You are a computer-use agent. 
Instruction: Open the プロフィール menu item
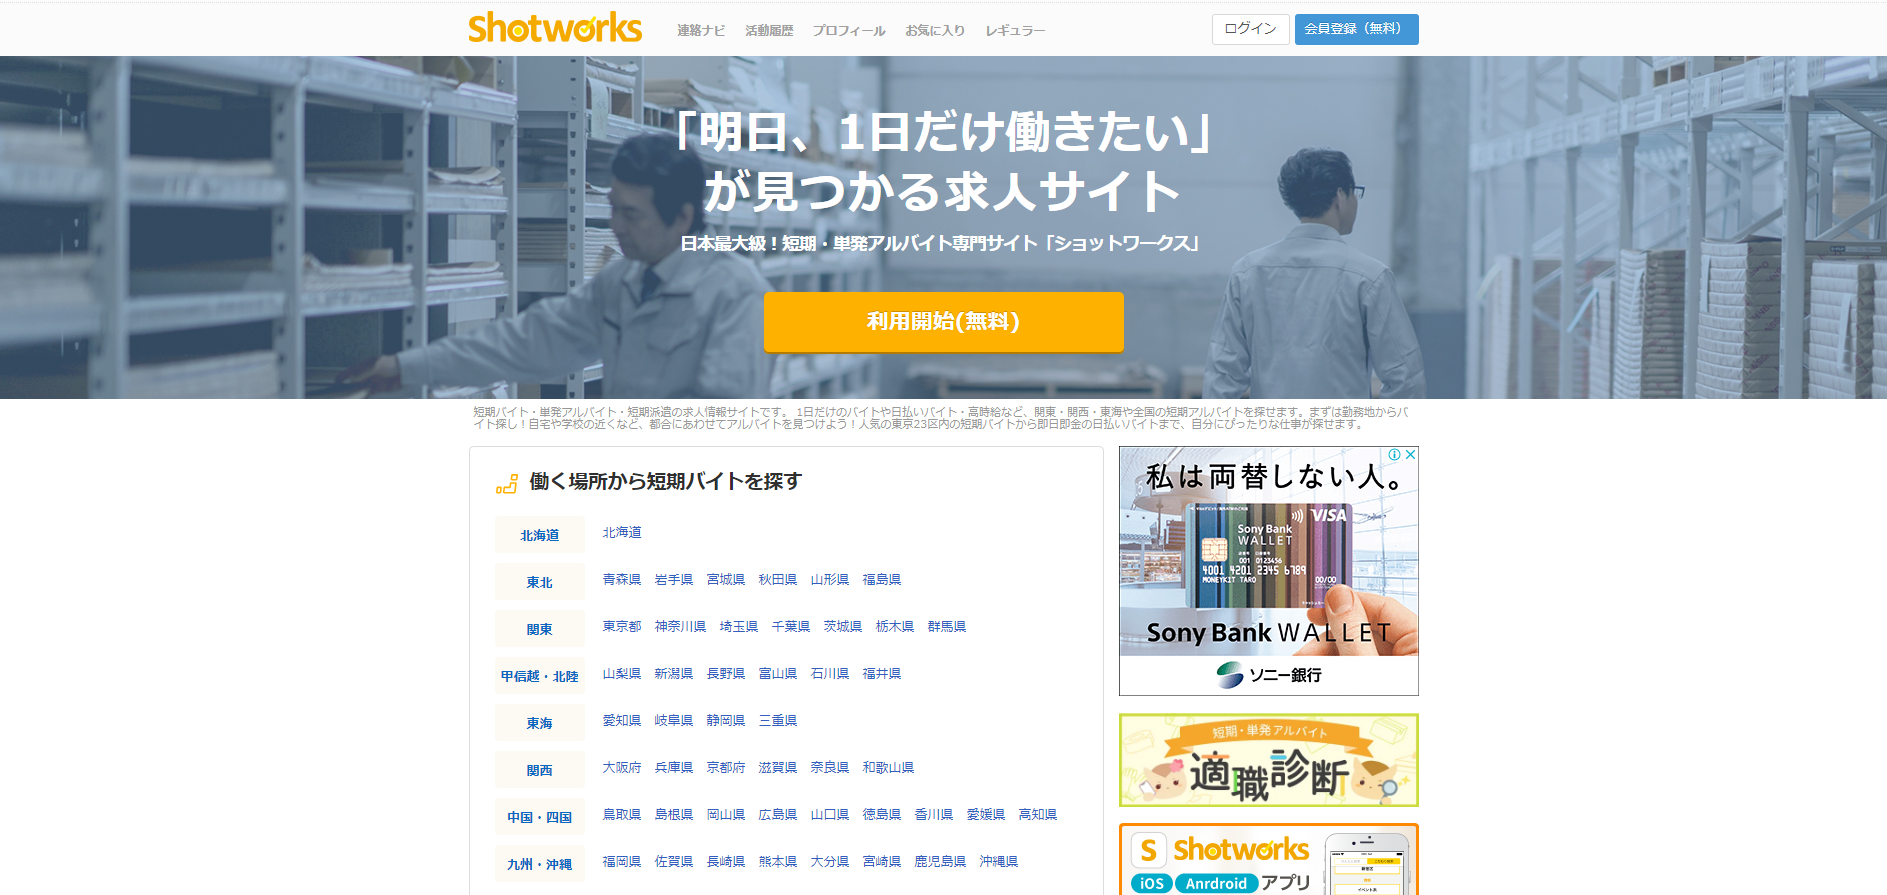click(849, 30)
